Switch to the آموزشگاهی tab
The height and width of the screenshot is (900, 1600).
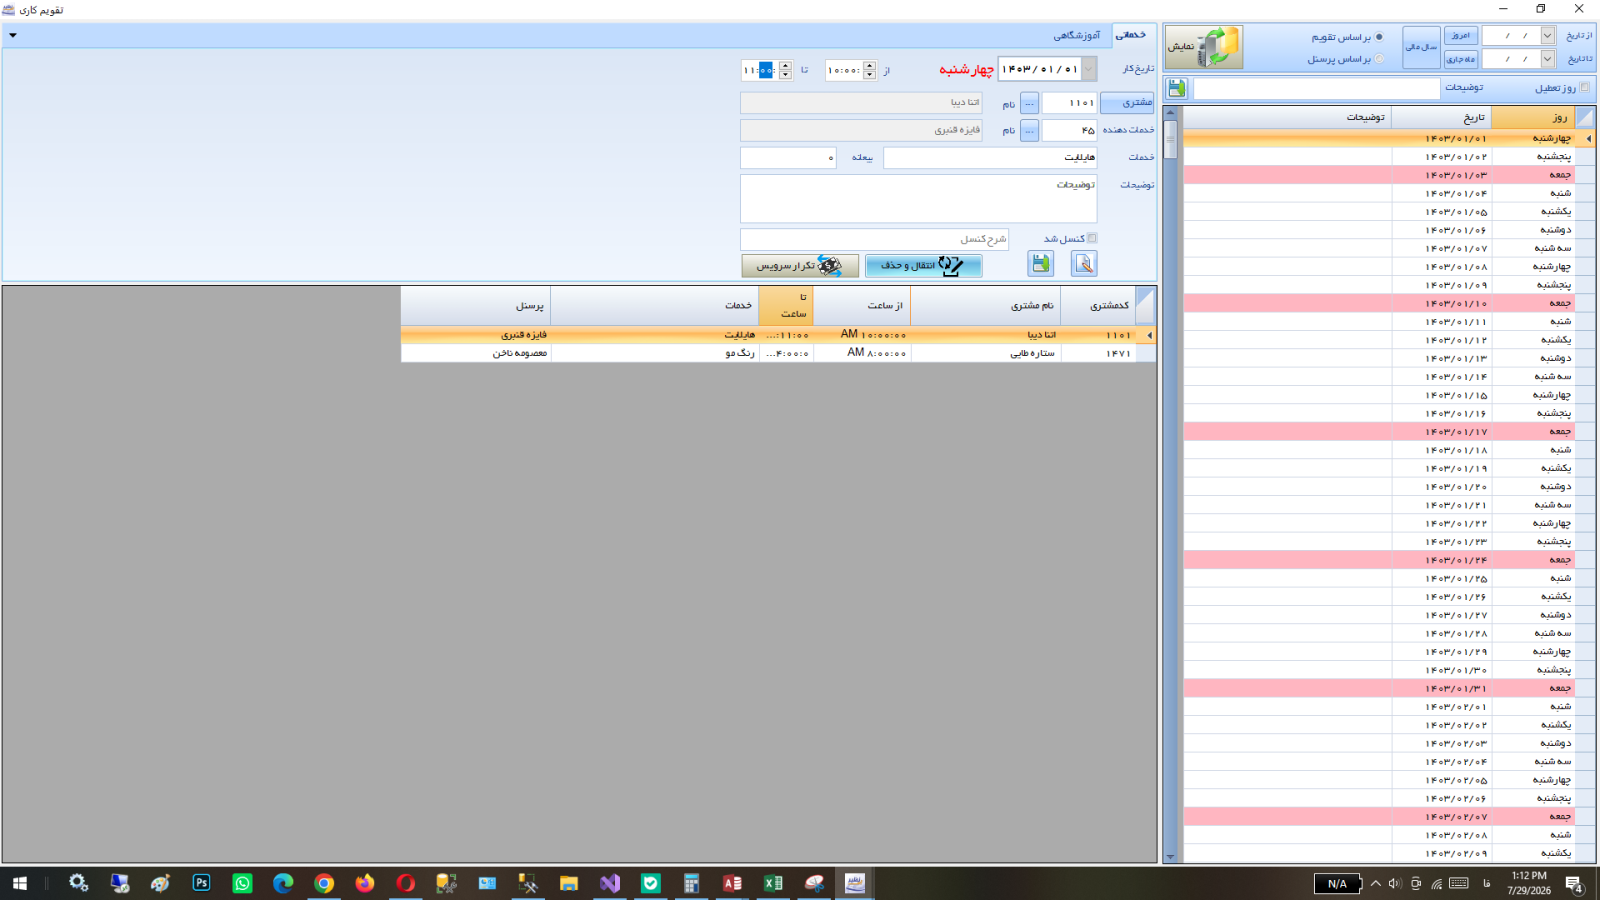pos(1076,36)
